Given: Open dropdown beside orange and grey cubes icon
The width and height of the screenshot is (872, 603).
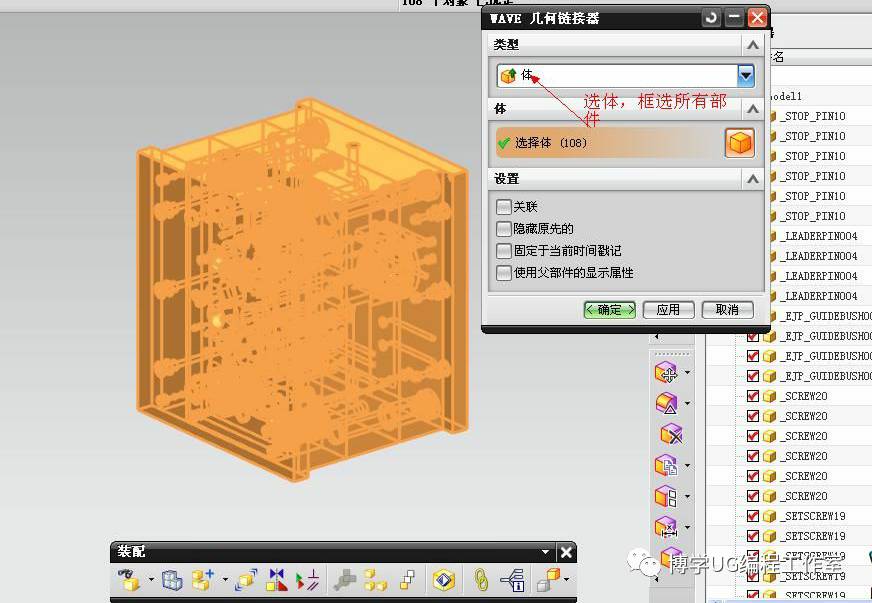Looking at the screenshot, I should (x=567, y=580).
